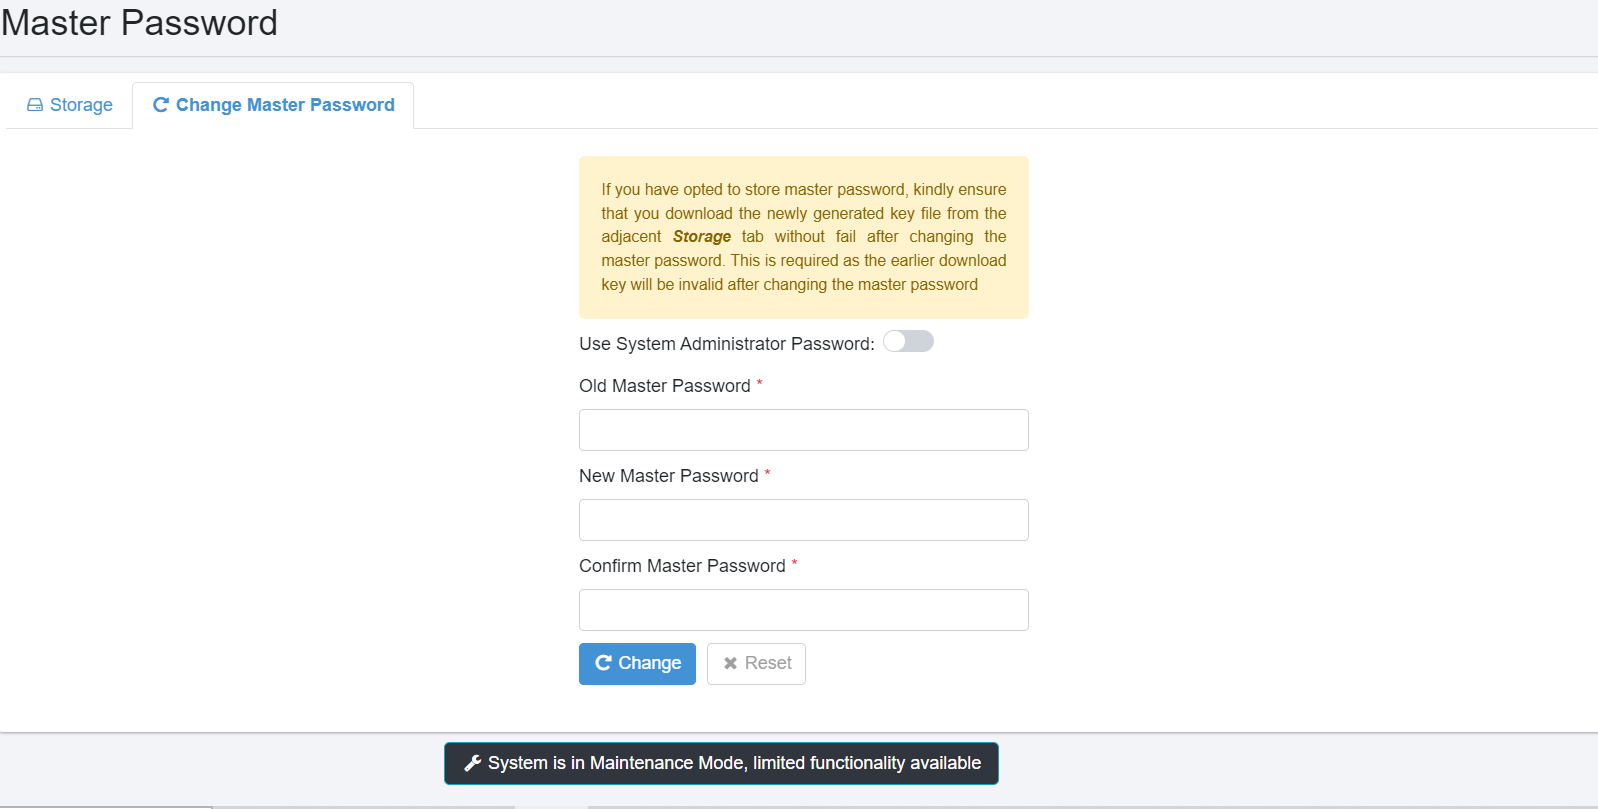1598x809 pixels.
Task: Click the refresh icon on Change Master Password tab
Action: [x=160, y=105]
